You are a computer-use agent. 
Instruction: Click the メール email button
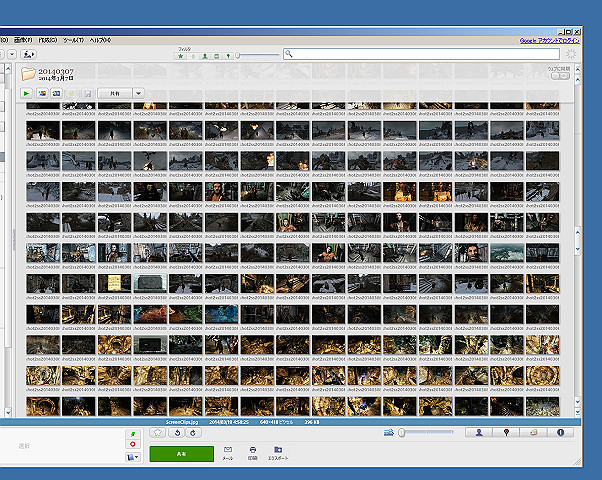pos(228,453)
